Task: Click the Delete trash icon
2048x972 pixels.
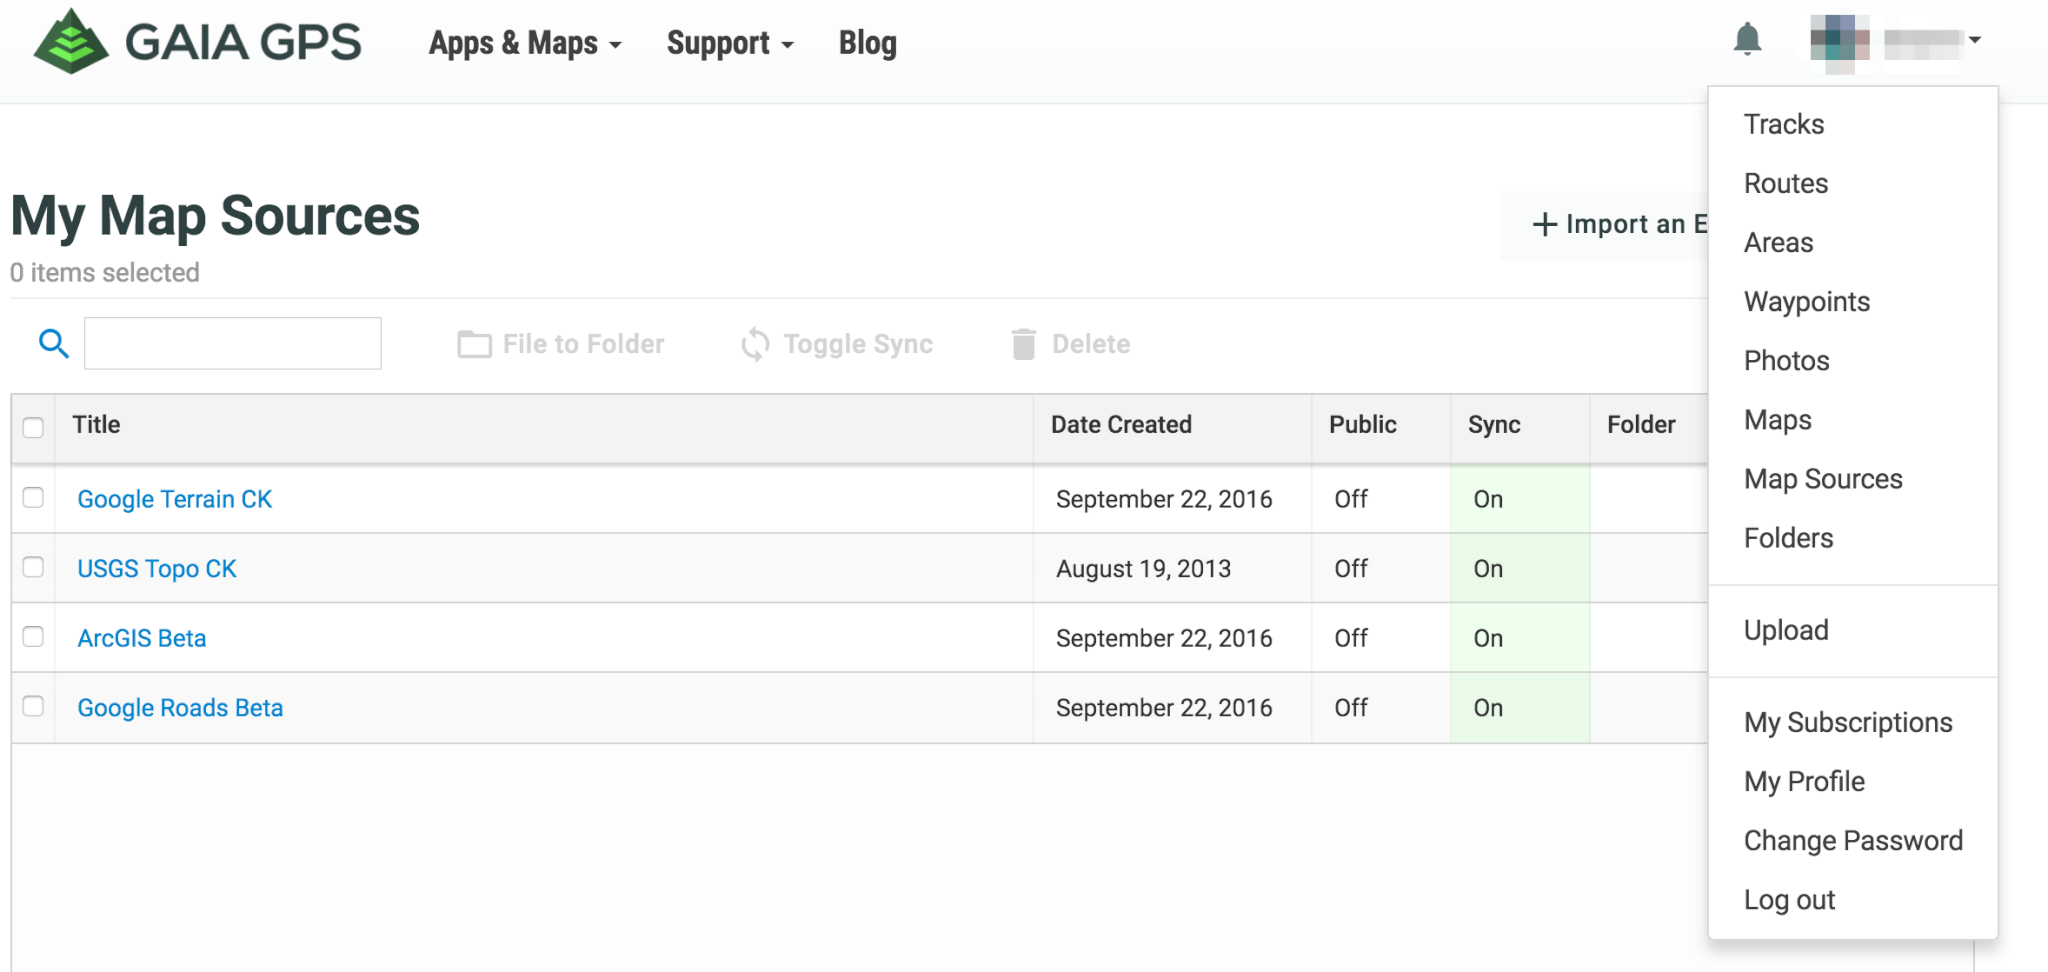Action: coord(1023,344)
